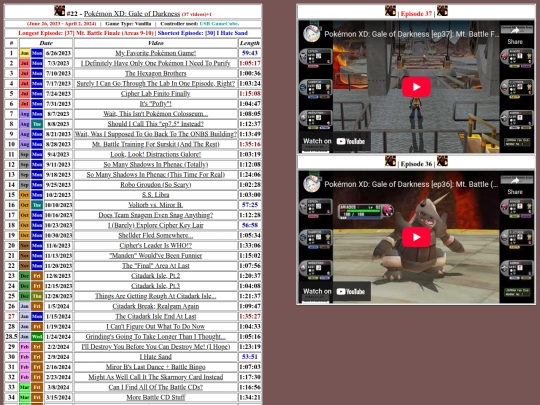The height and width of the screenshot is (405, 540).
Task: Open "Wait, This Isn't Pokémon Colosseum..." link
Action: click(156, 114)
